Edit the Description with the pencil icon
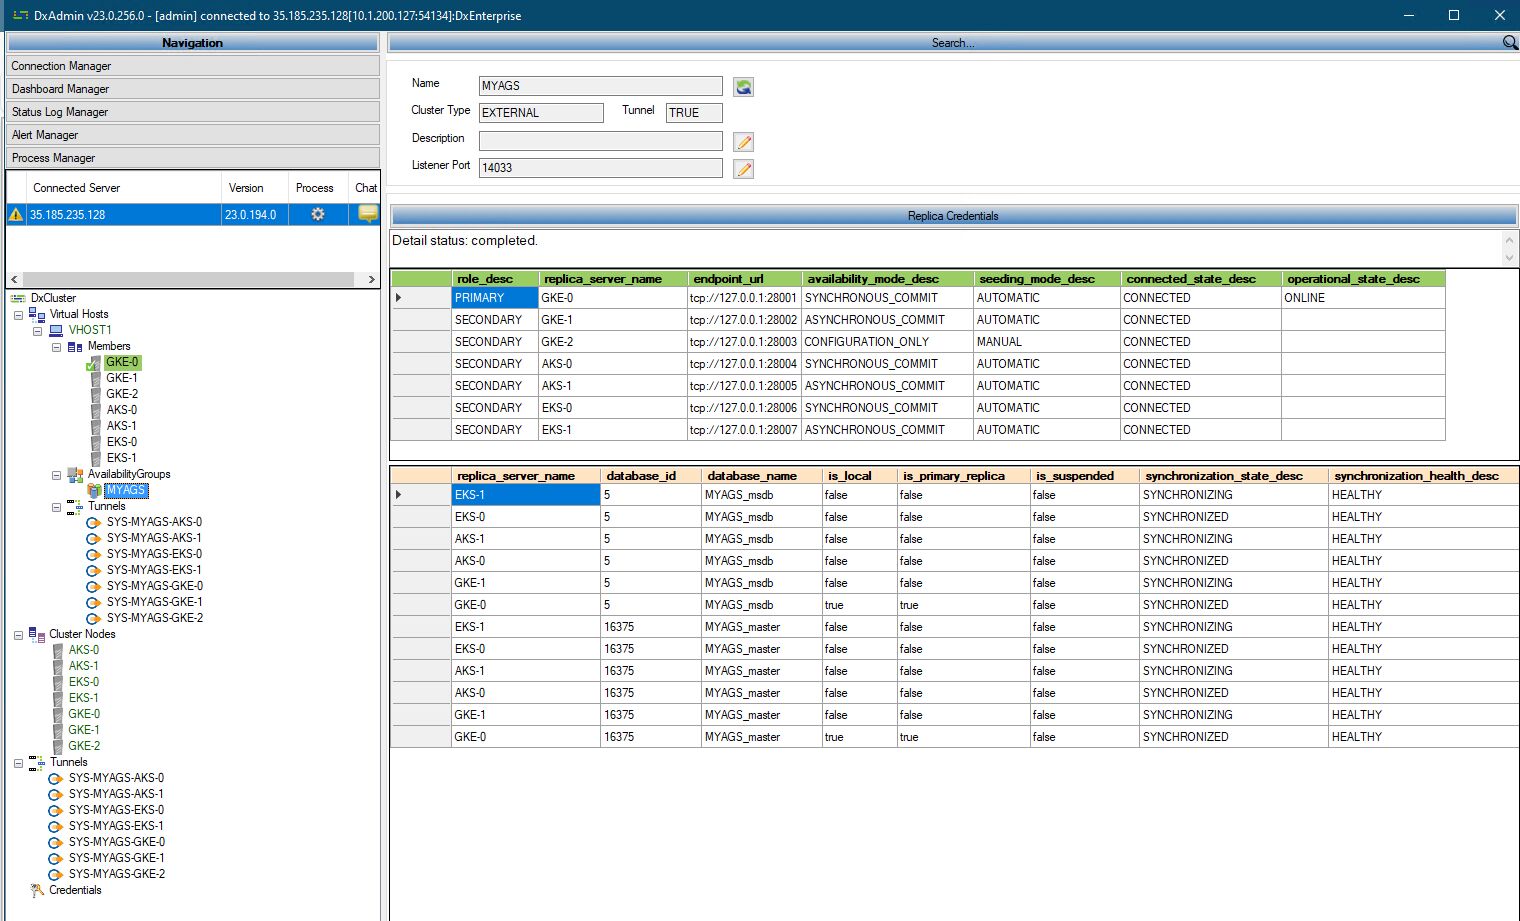The image size is (1520, 921). [x=743, y=142]
